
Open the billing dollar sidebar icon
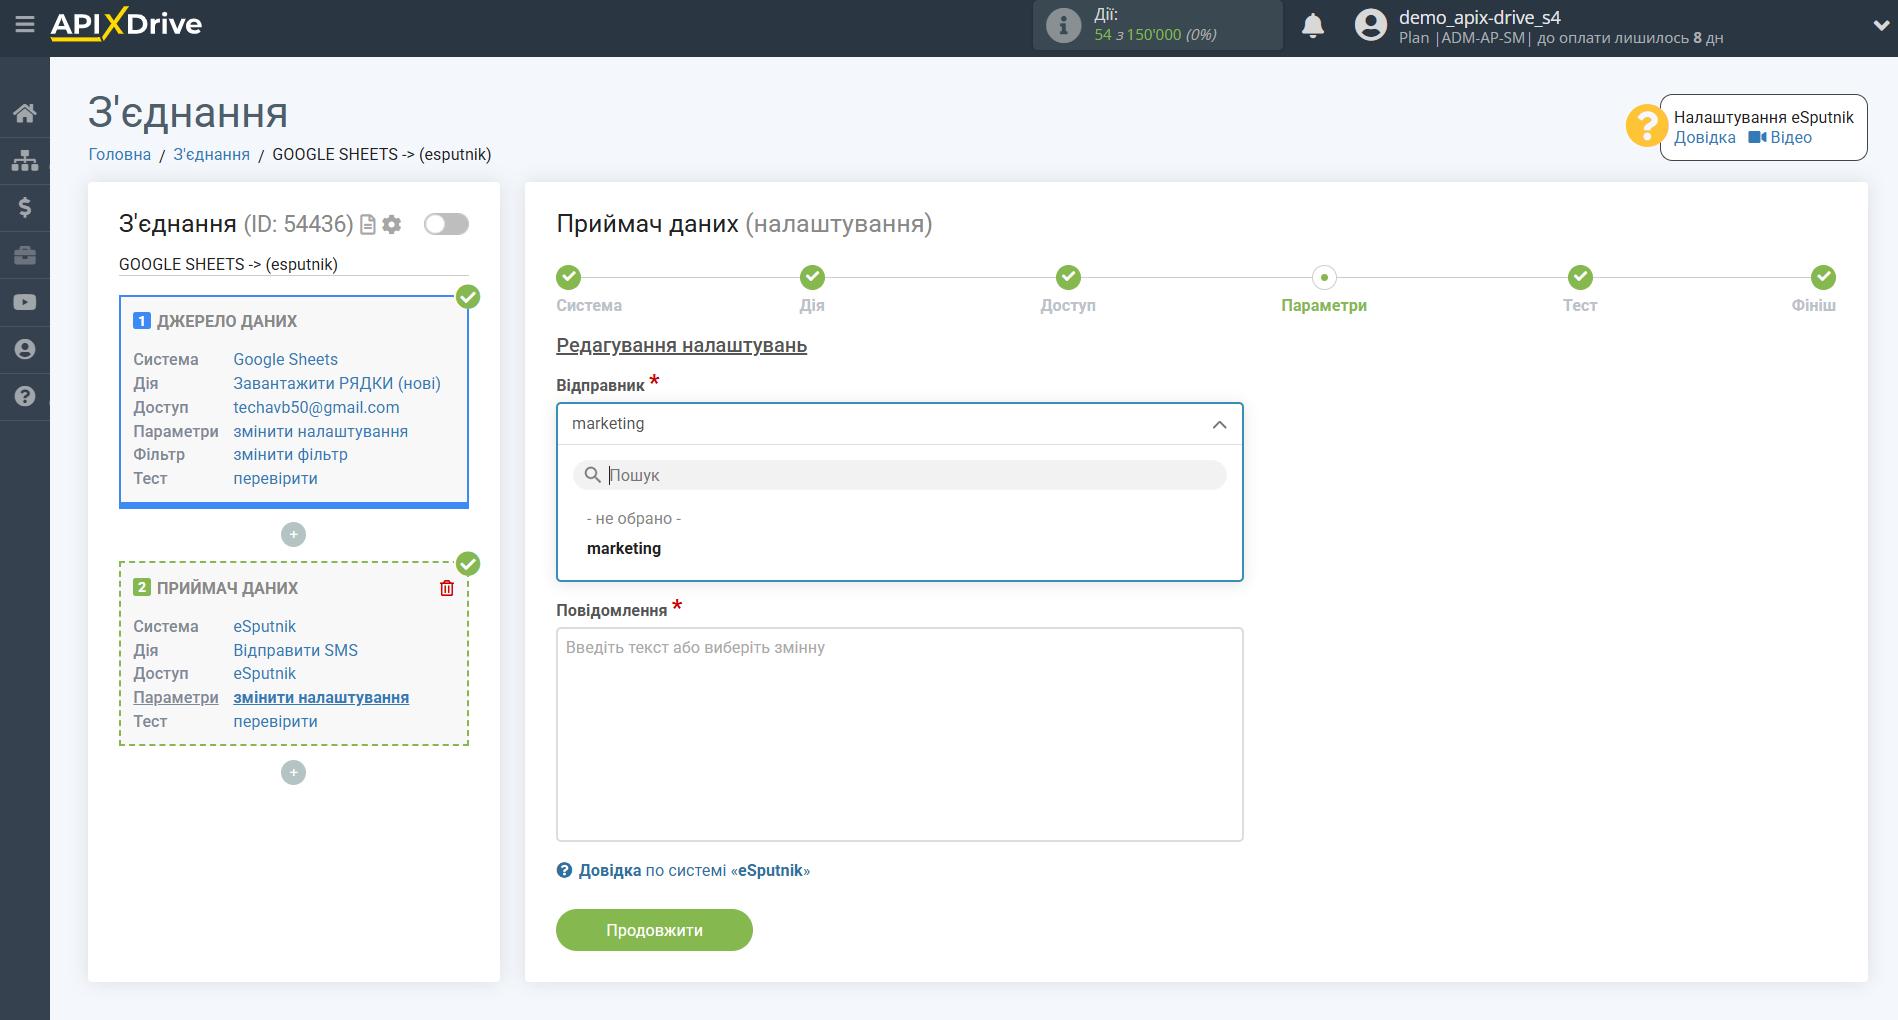tap(25, 207)
